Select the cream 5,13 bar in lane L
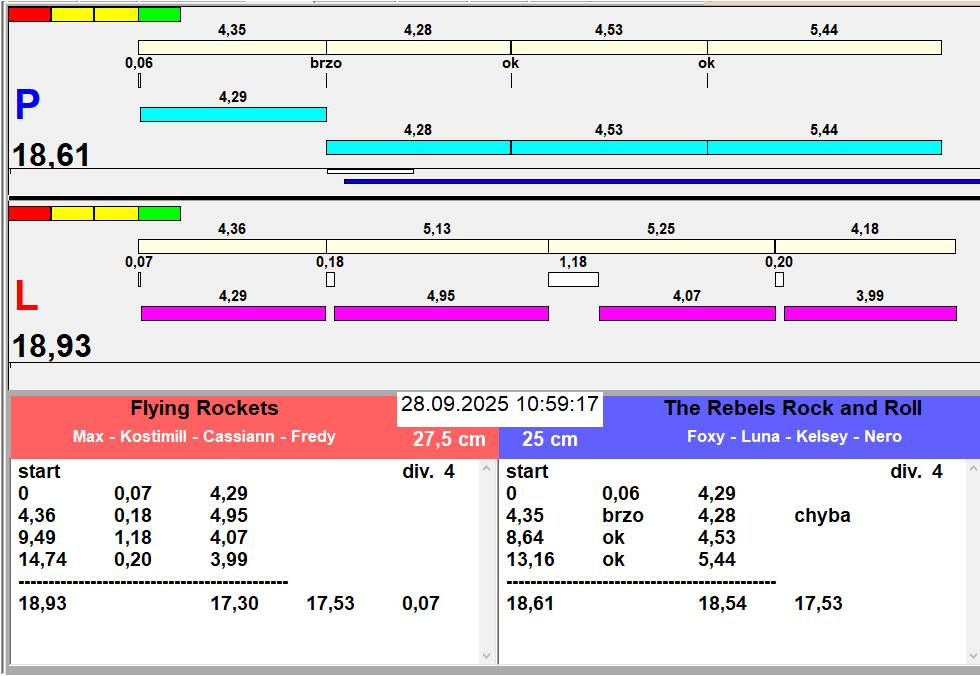Image resolution: width=980 pixels, height=676 pixels. click(x=438, y=246)
